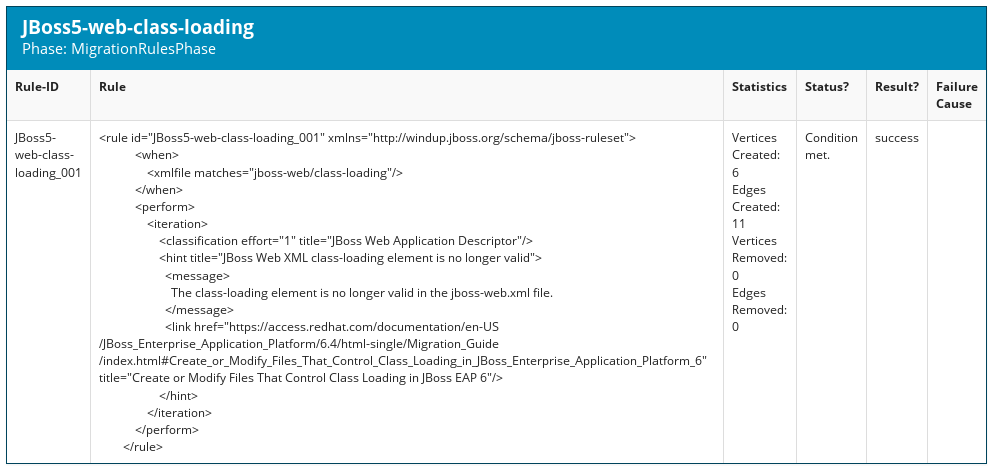Click the success result cell
The height and width of the screenshot is (470, 994).
[896, 138]
